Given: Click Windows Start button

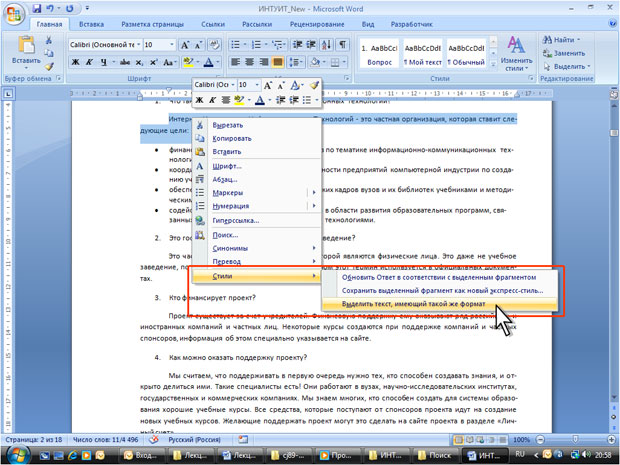Looking at the screenshot, I should point(17,455).
